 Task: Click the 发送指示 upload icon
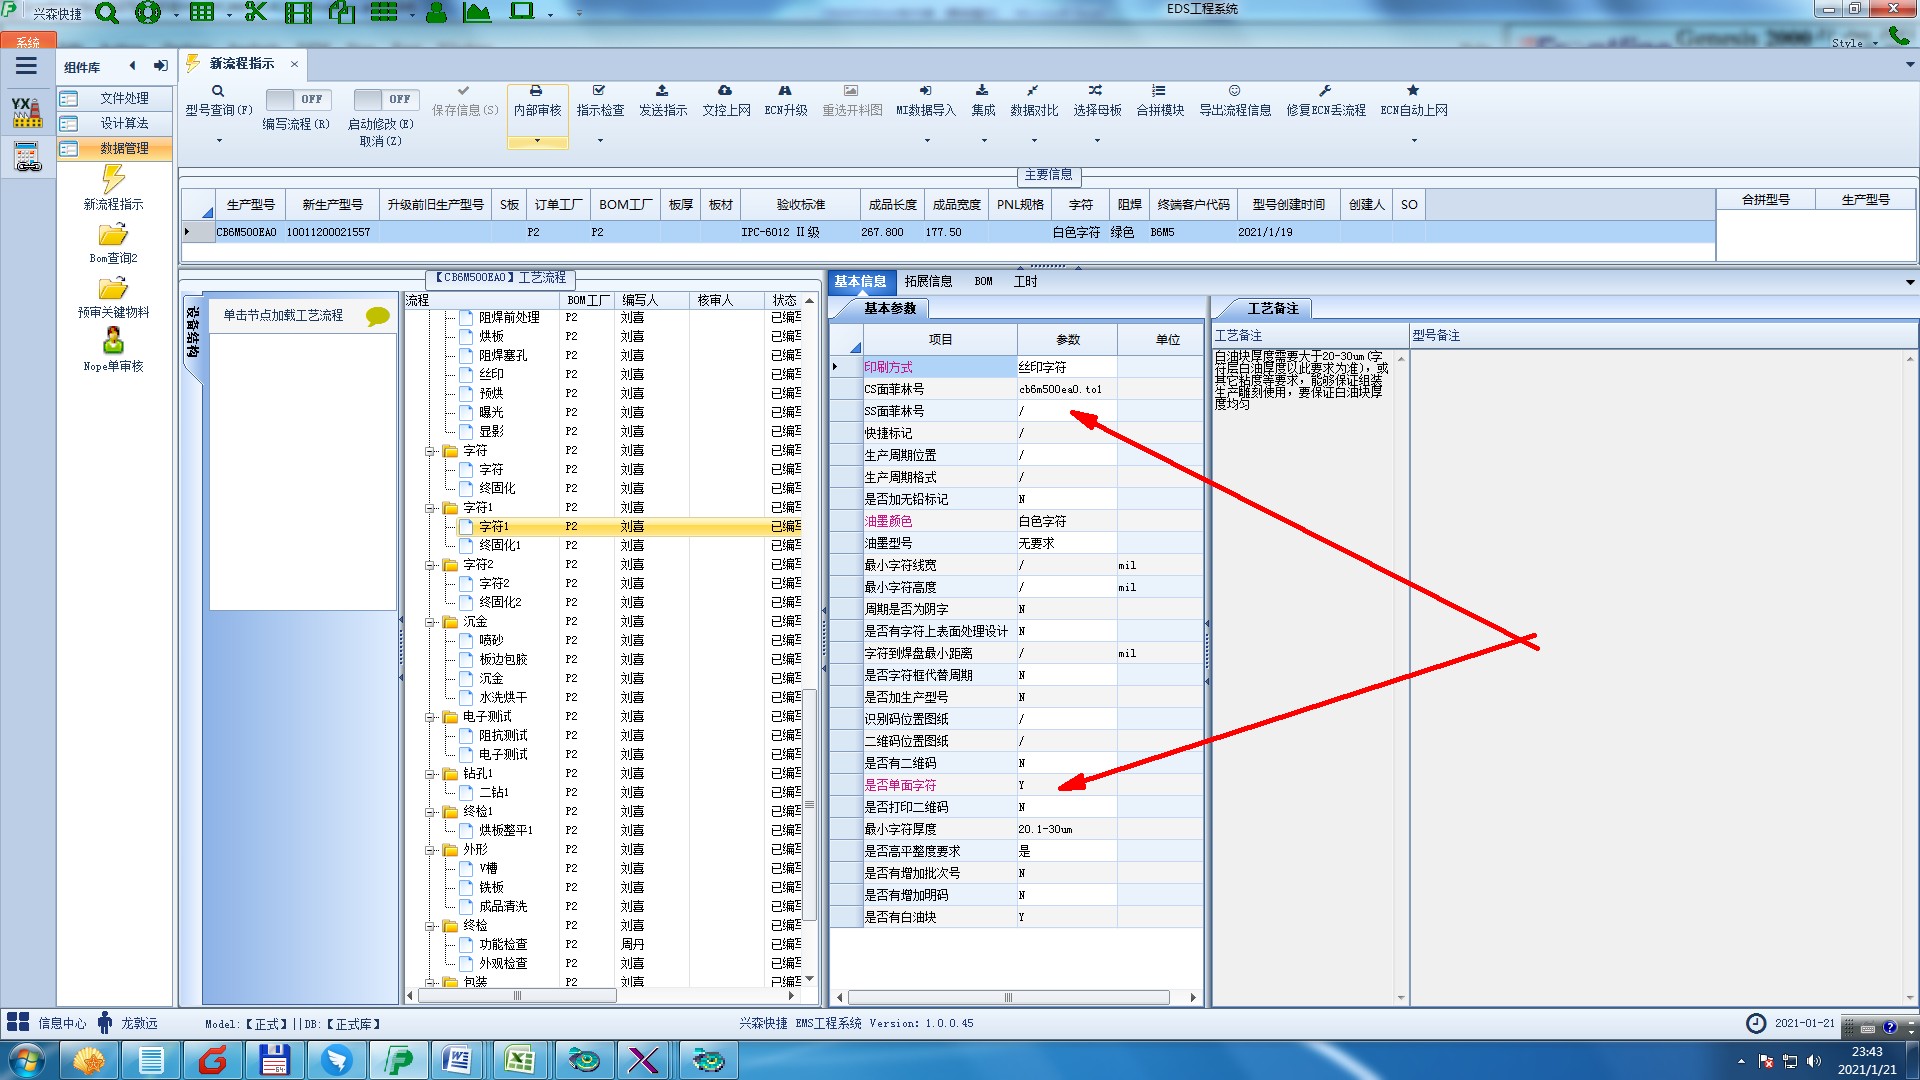tap(662, 91)
